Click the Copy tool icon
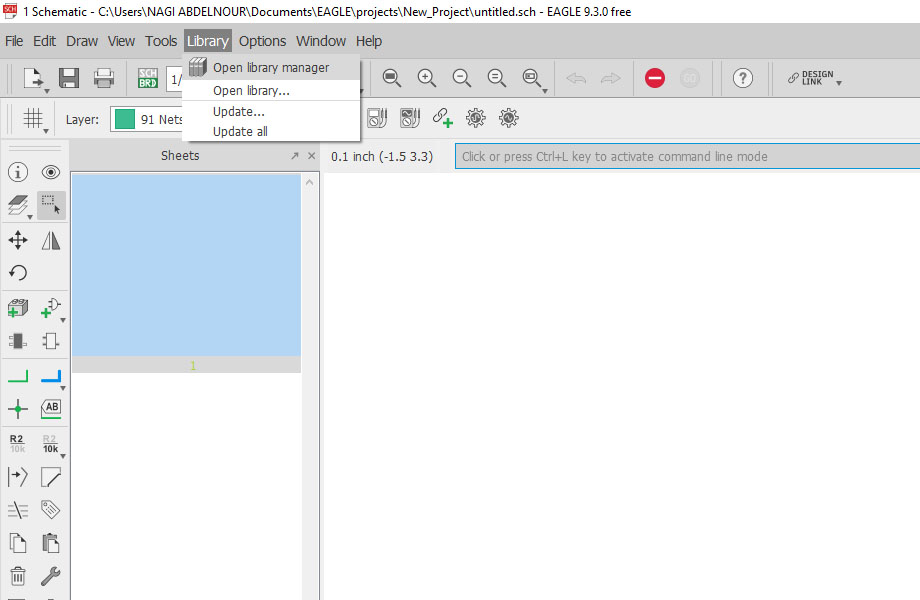Viewport: 920px width, 600px height. 18,543
